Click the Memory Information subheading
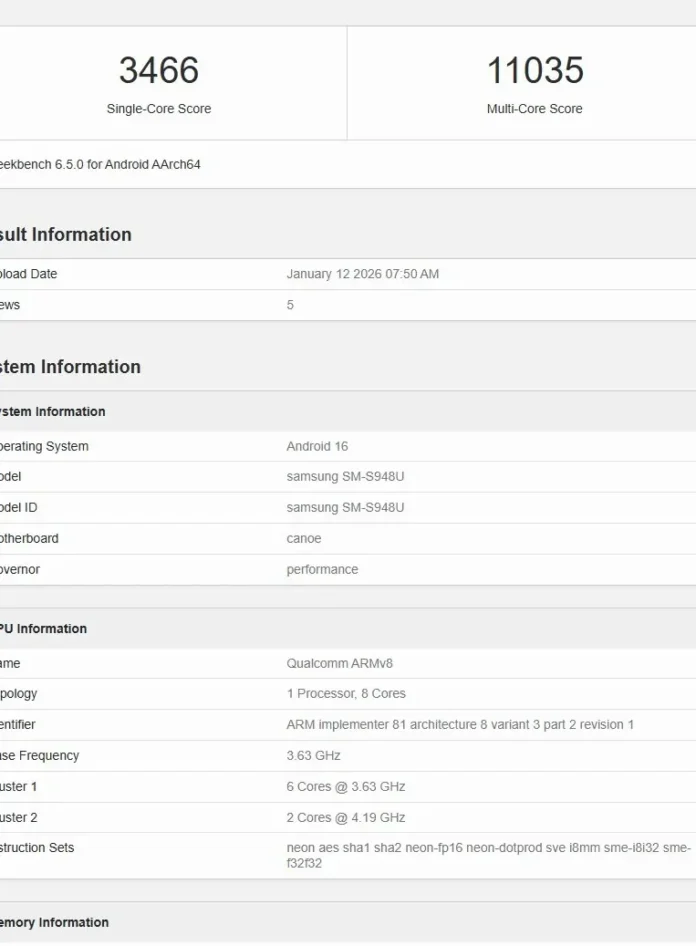 [54, 922]
